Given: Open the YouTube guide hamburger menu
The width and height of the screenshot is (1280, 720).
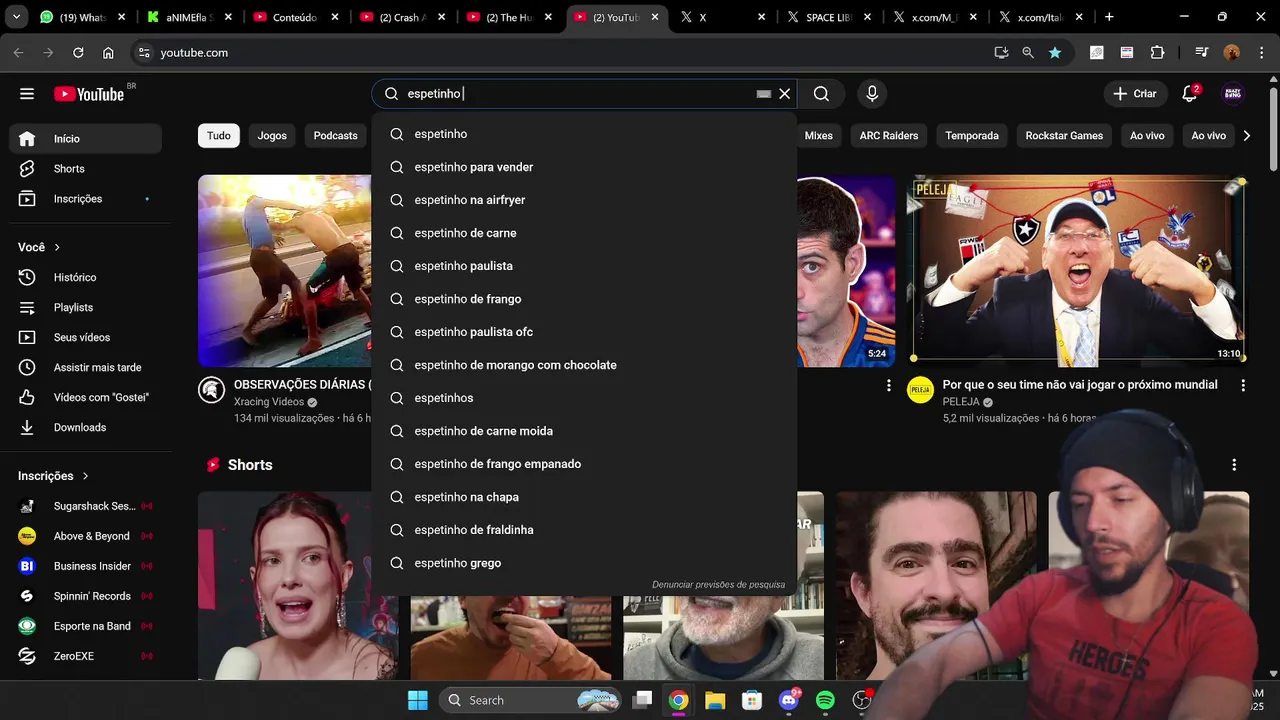Looking at the screenshot, I should (27, 94).
